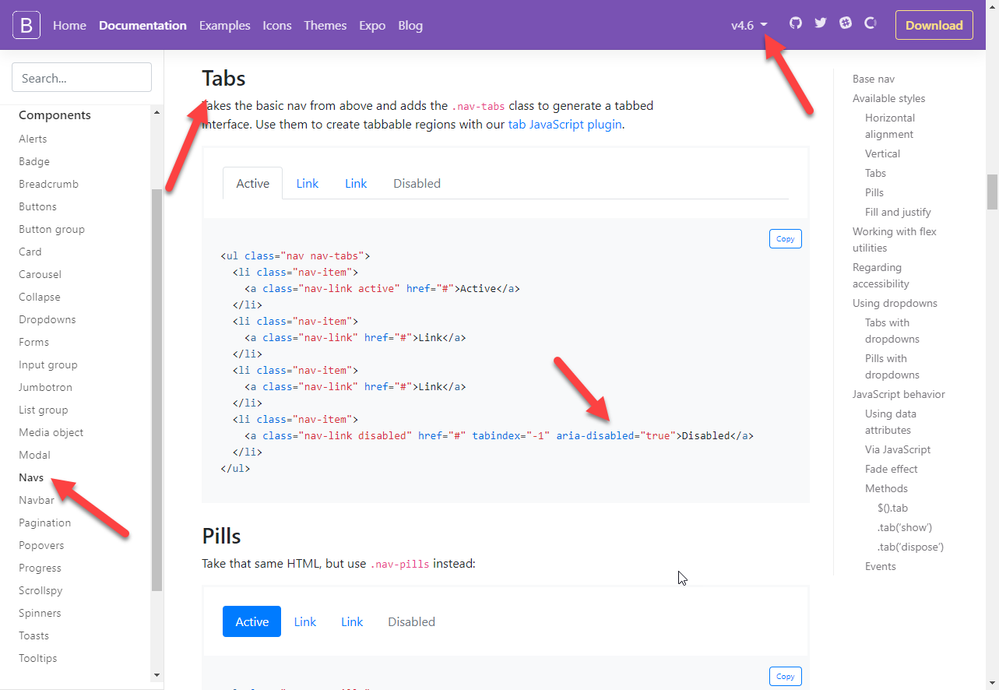
Task: Click the Bootstrap logo icon
Action: (x=26, y=25)
